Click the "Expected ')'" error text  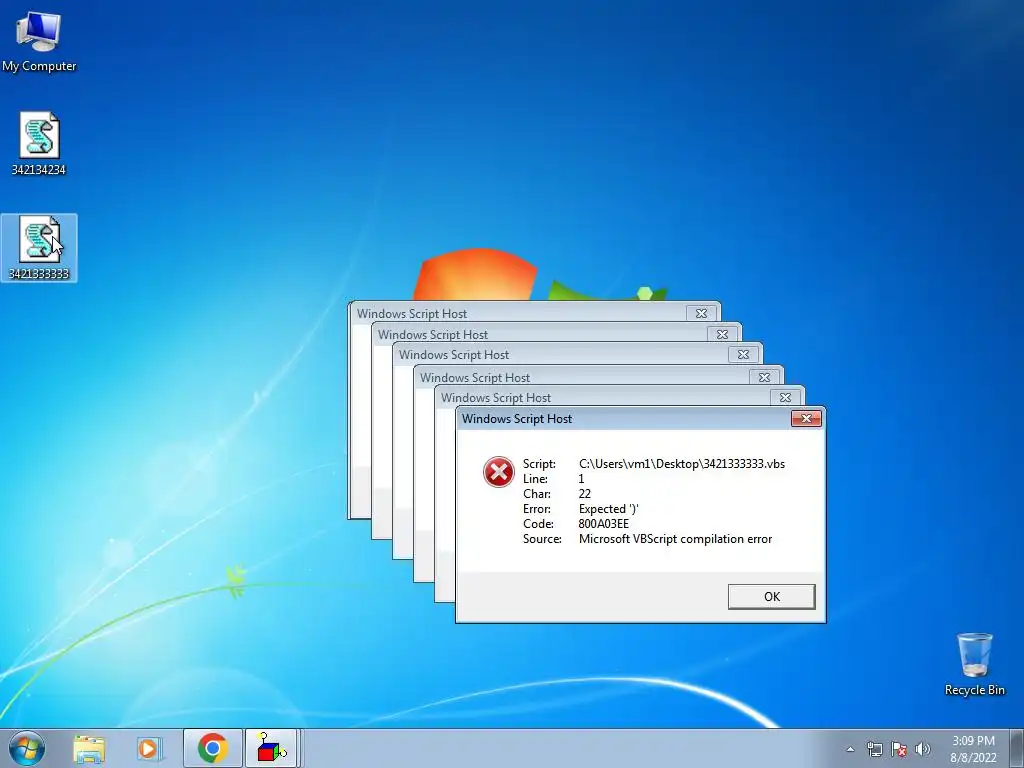[x=609, y=509]
